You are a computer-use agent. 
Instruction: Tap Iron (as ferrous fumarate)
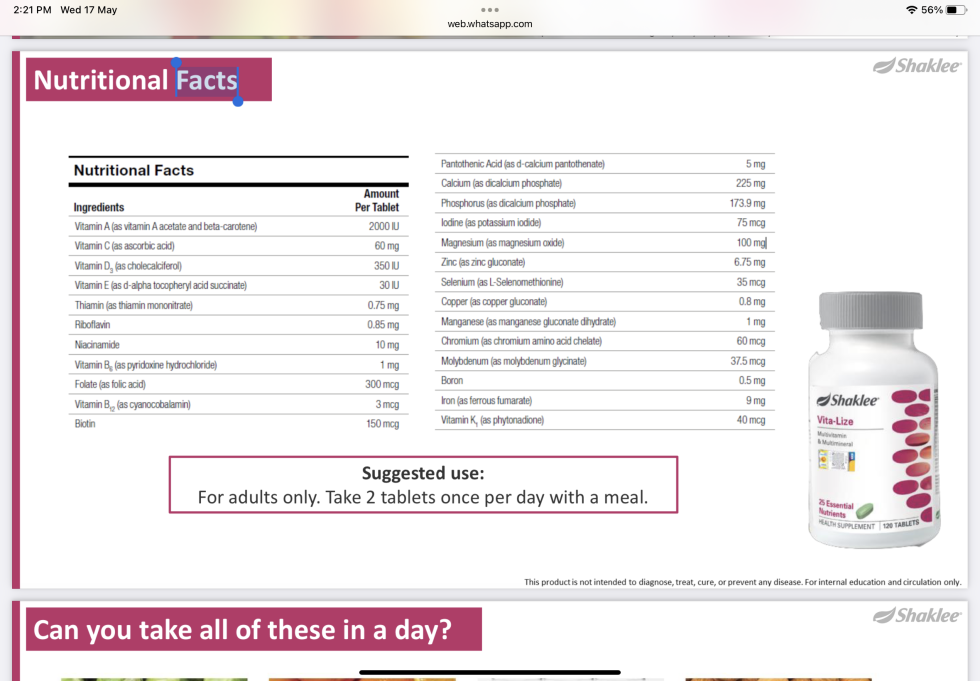pyautogui.click(x=486, y=400)
